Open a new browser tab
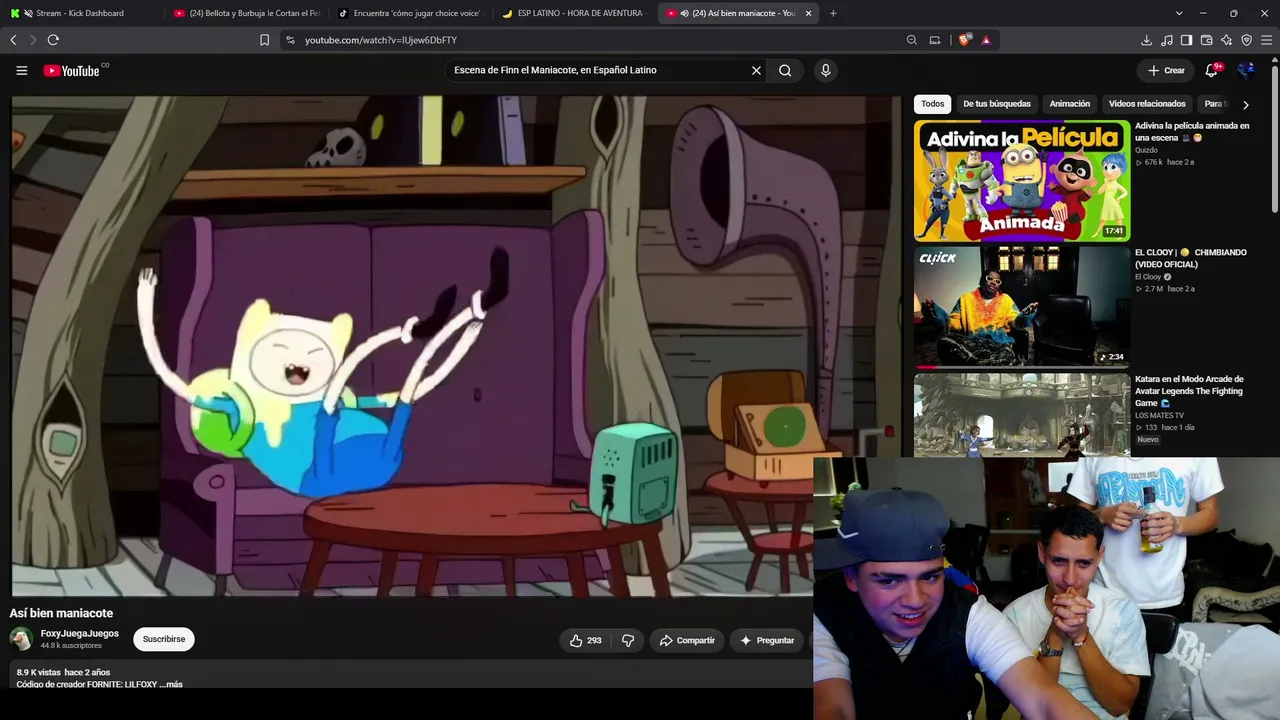 833,13
